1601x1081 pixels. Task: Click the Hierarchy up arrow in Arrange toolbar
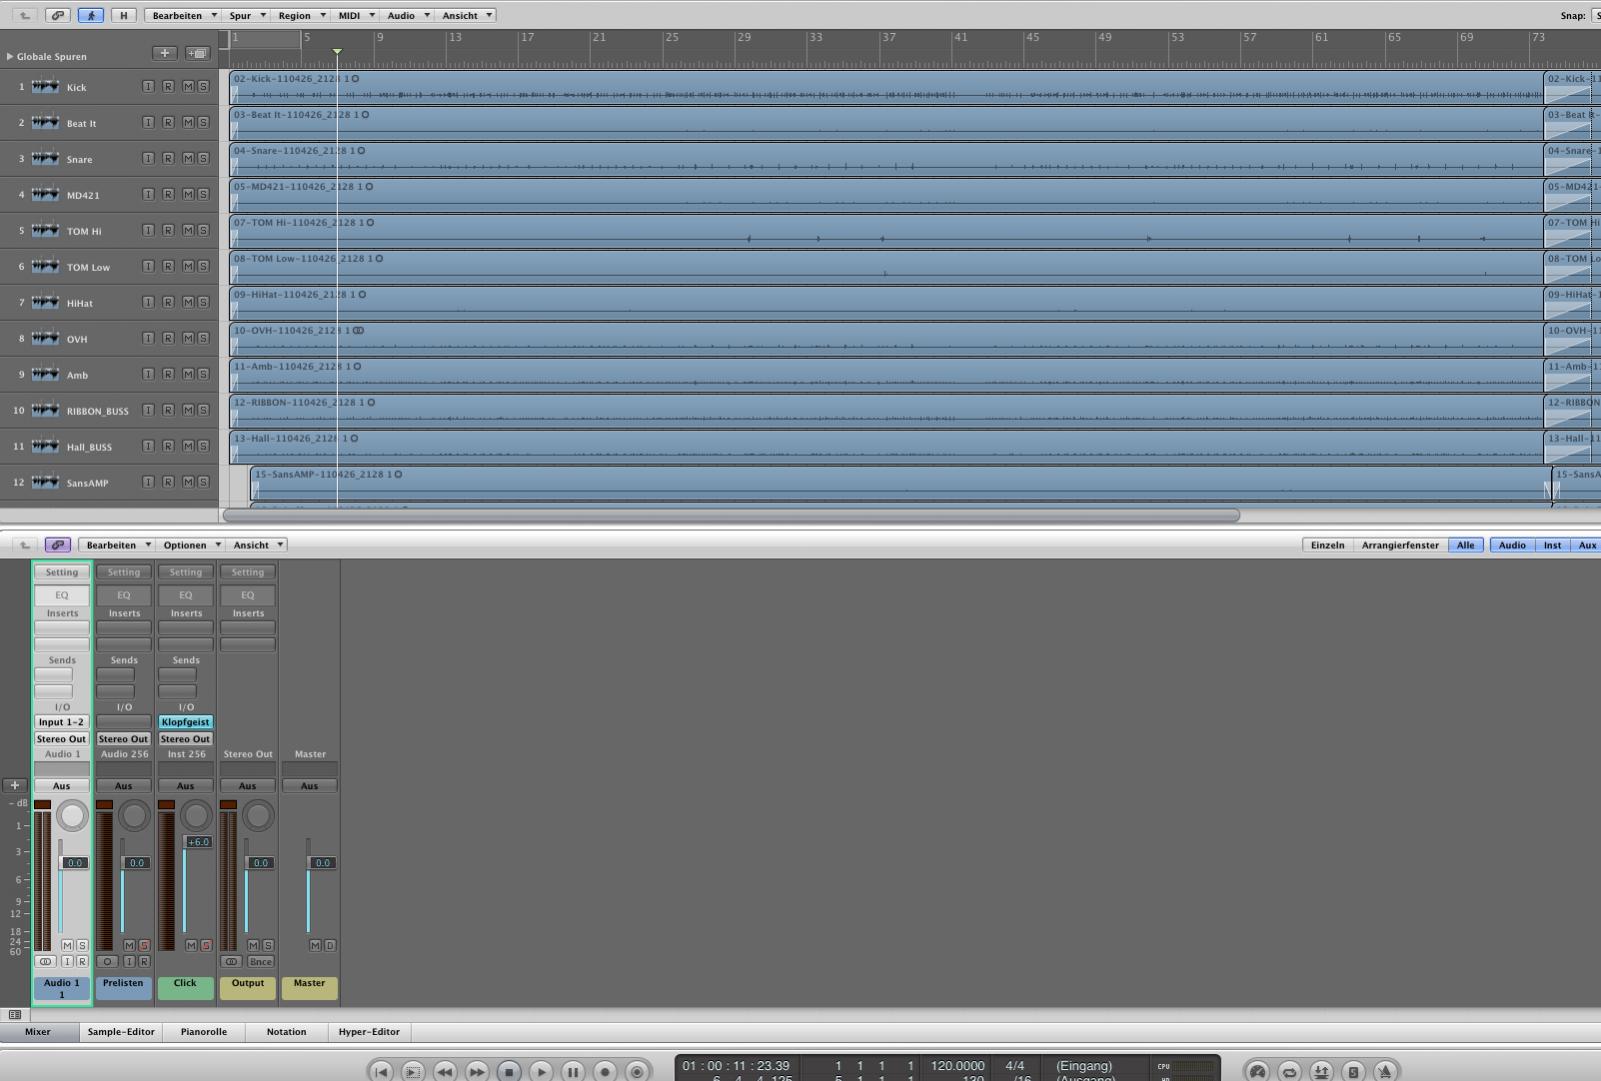(25, 15)
